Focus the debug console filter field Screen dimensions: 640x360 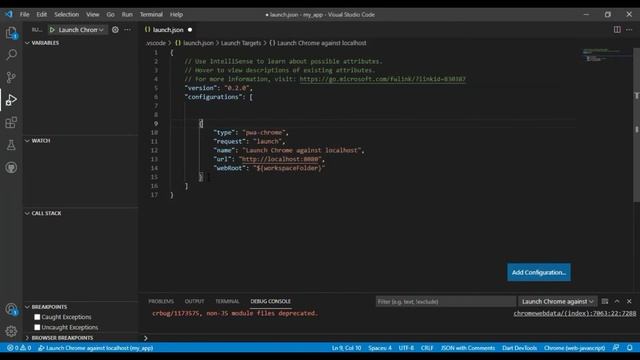445,302
